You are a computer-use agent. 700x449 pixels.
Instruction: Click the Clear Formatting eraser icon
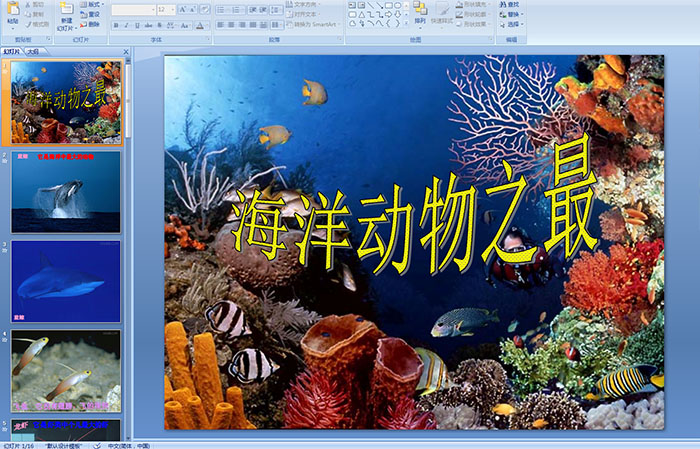coord(204,9)
